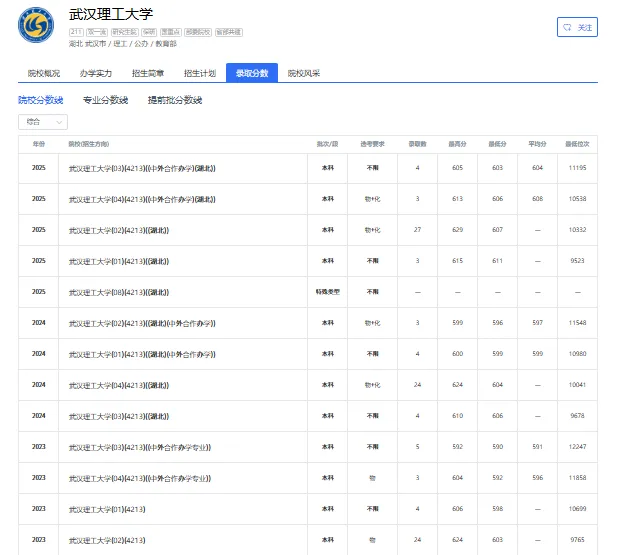Viewport: 630px width, 555px height.
Task: Click the 平均分 column header
Action: click(537, 144)
